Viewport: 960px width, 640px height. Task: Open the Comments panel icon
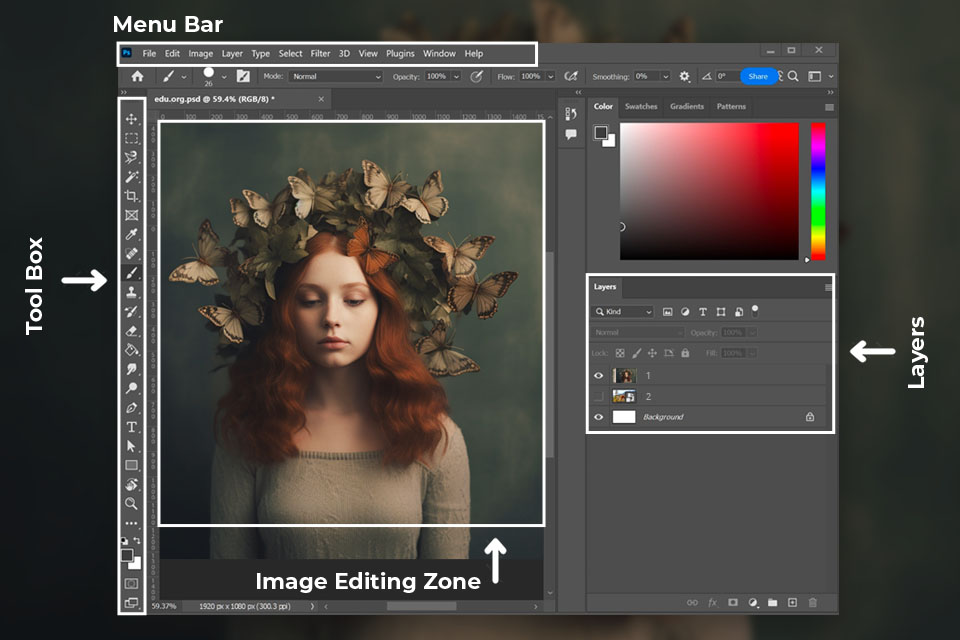pyautogui.click(x=571, y=134)
